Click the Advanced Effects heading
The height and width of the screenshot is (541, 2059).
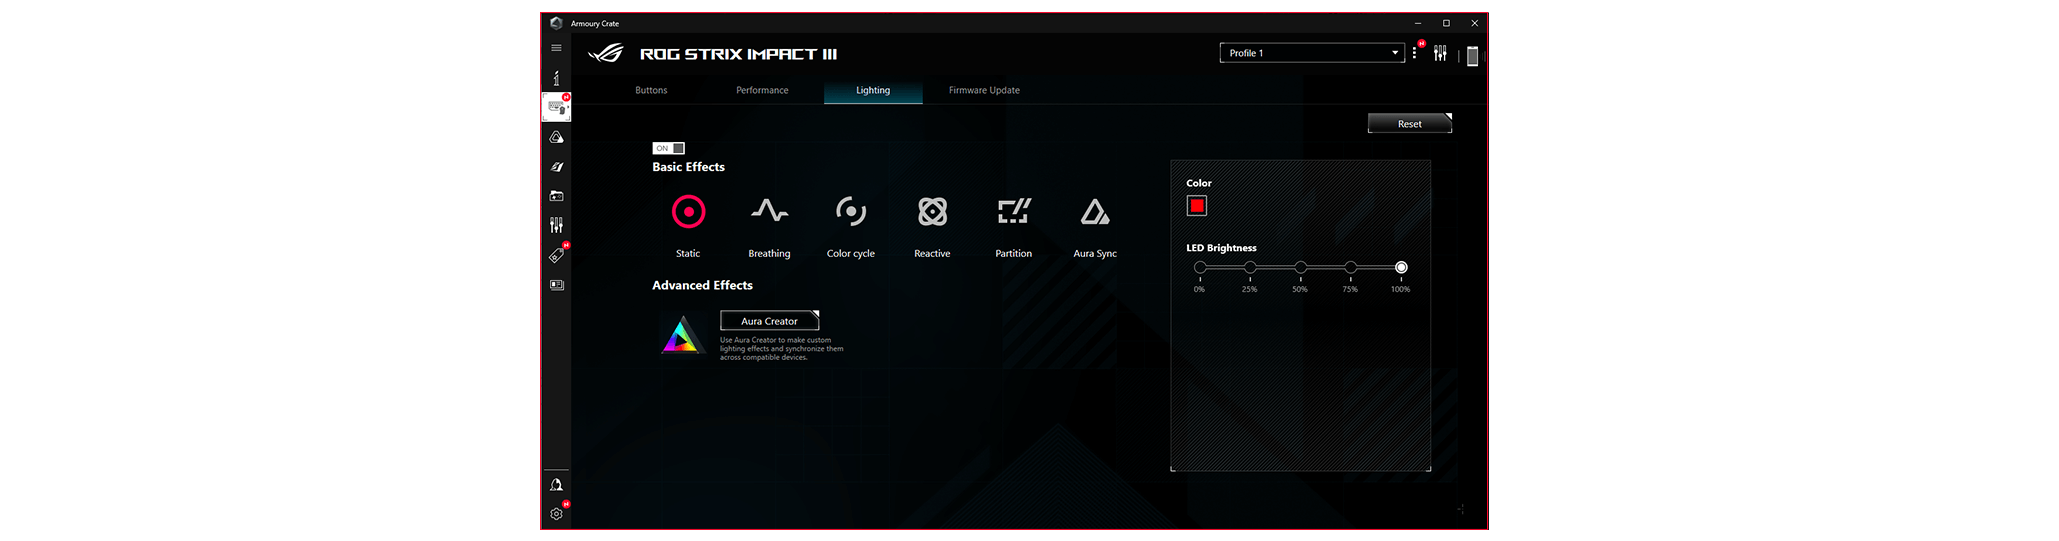click(702, 286)
